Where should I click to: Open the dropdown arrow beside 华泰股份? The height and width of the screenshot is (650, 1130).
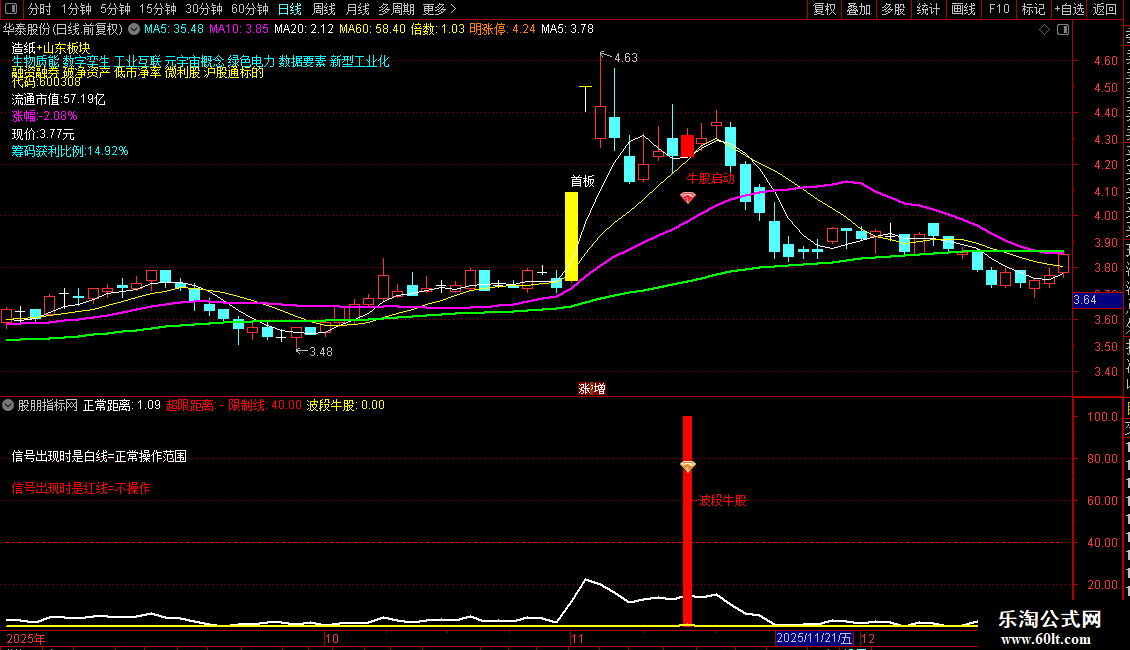134,30
